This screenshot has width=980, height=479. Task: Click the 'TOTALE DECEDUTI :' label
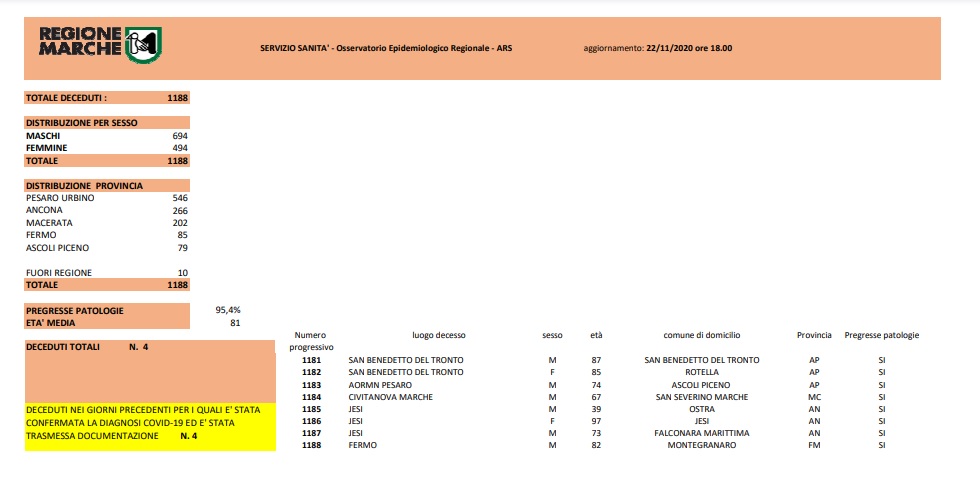(67, 98)
